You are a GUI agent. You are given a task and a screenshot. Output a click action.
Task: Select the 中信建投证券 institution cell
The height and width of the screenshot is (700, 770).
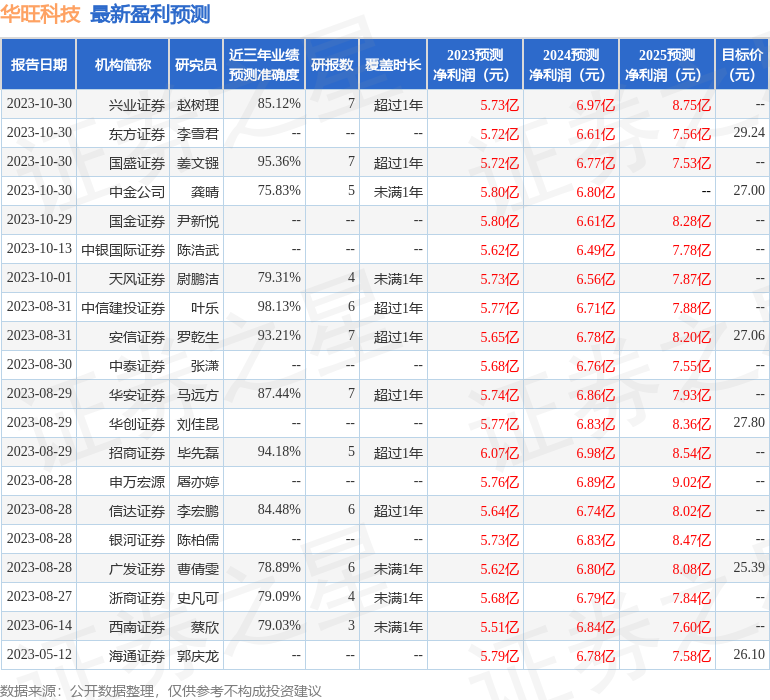click(x=123, y=308)
